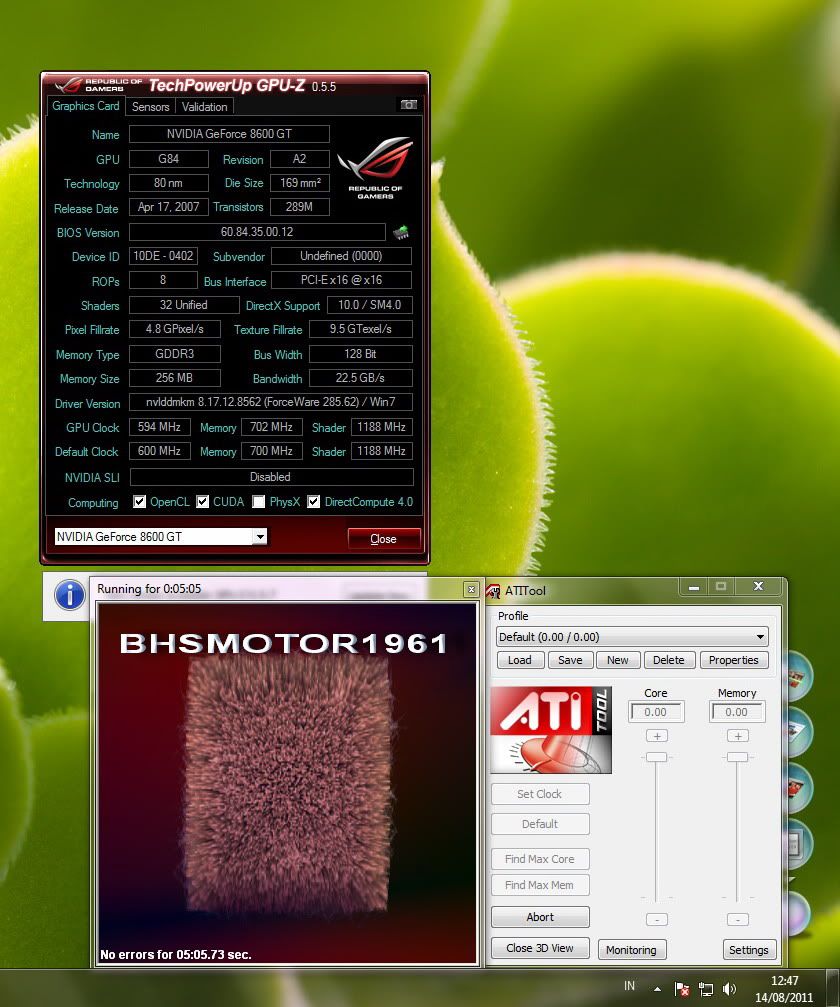Image resolution: width=840 pixels, height=1007 pixels.
Task: Click the GPU-Z screenshot camera icon
Action: point(408,105)
